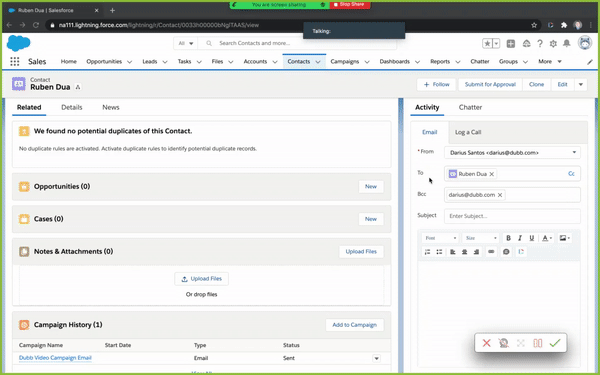The height and width of the screenshot is (375, 600).
Task: Open the Dubb Video Campaign Email link
Action: point(55,358)
